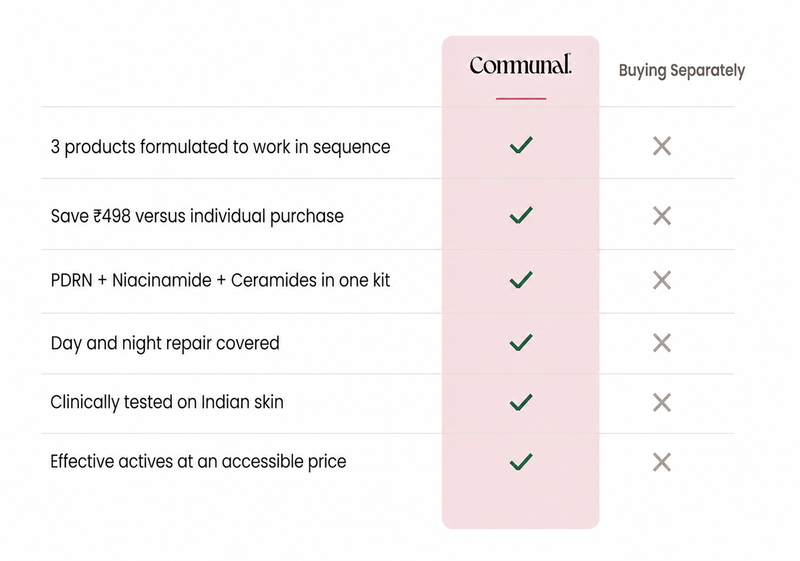The image size is (800, 561).
Task: Click the checkmark for PDRN + Niacinamide row
Action: pos(521,279)
